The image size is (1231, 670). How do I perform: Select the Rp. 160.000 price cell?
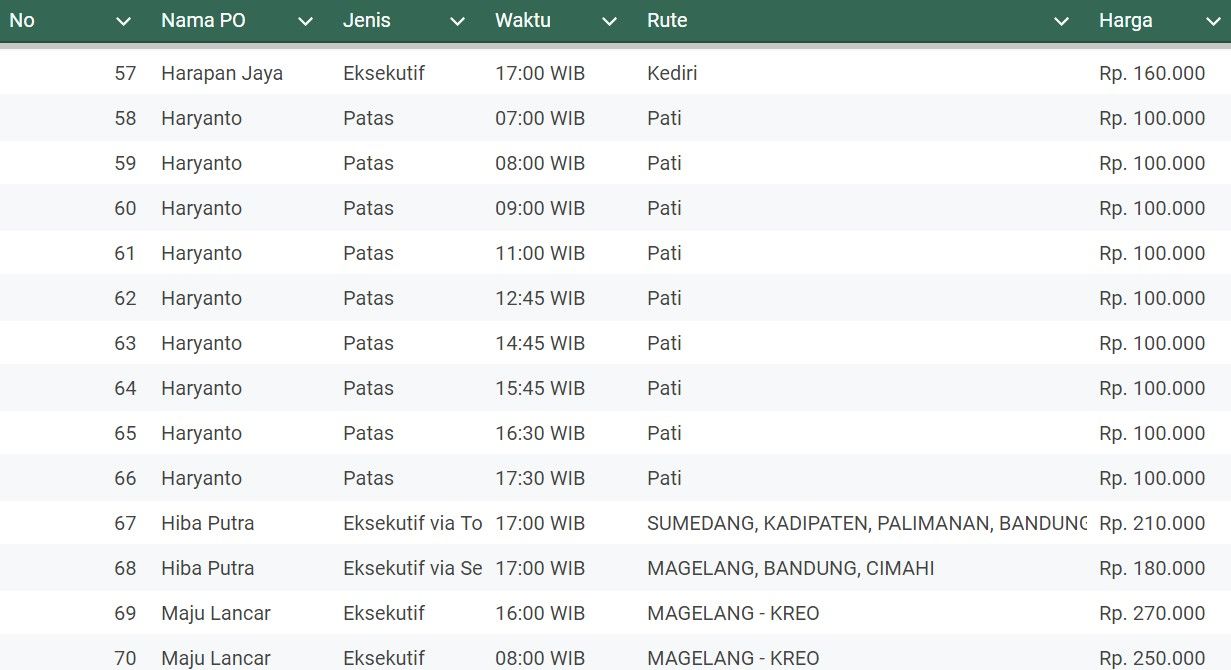tap(1152, 73)
